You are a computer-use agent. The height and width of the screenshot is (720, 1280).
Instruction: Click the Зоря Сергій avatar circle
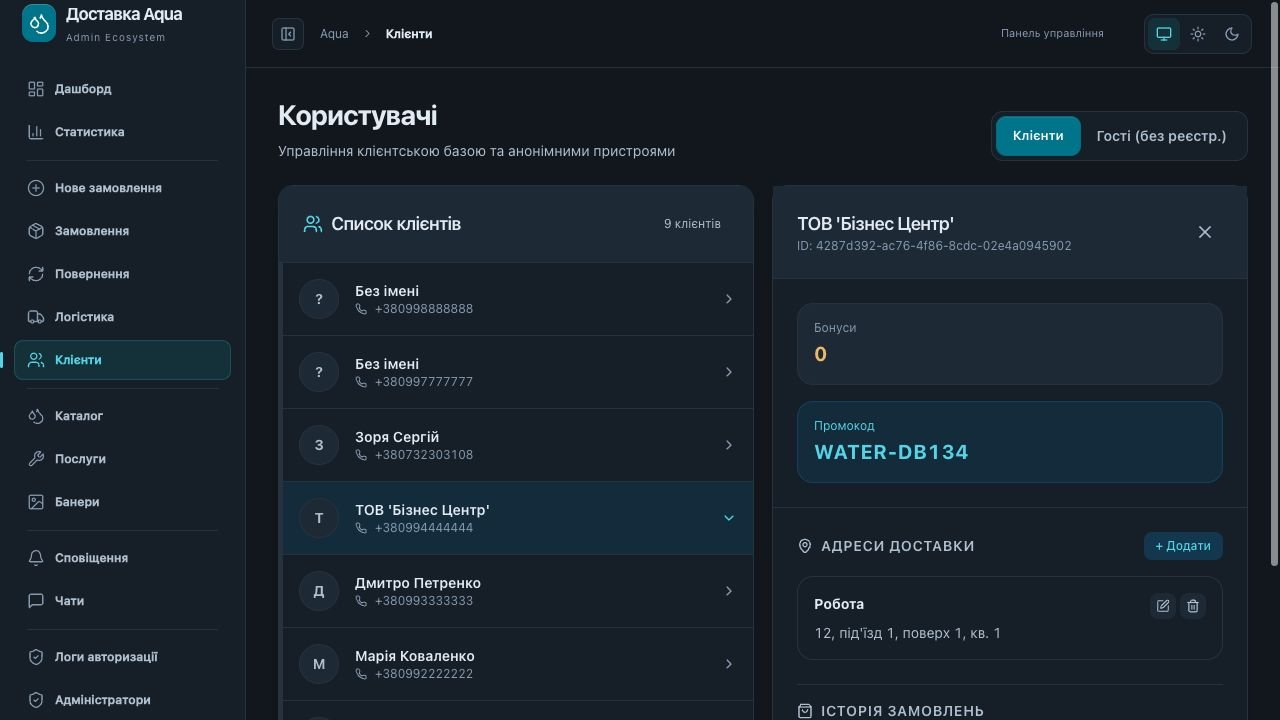319,445
